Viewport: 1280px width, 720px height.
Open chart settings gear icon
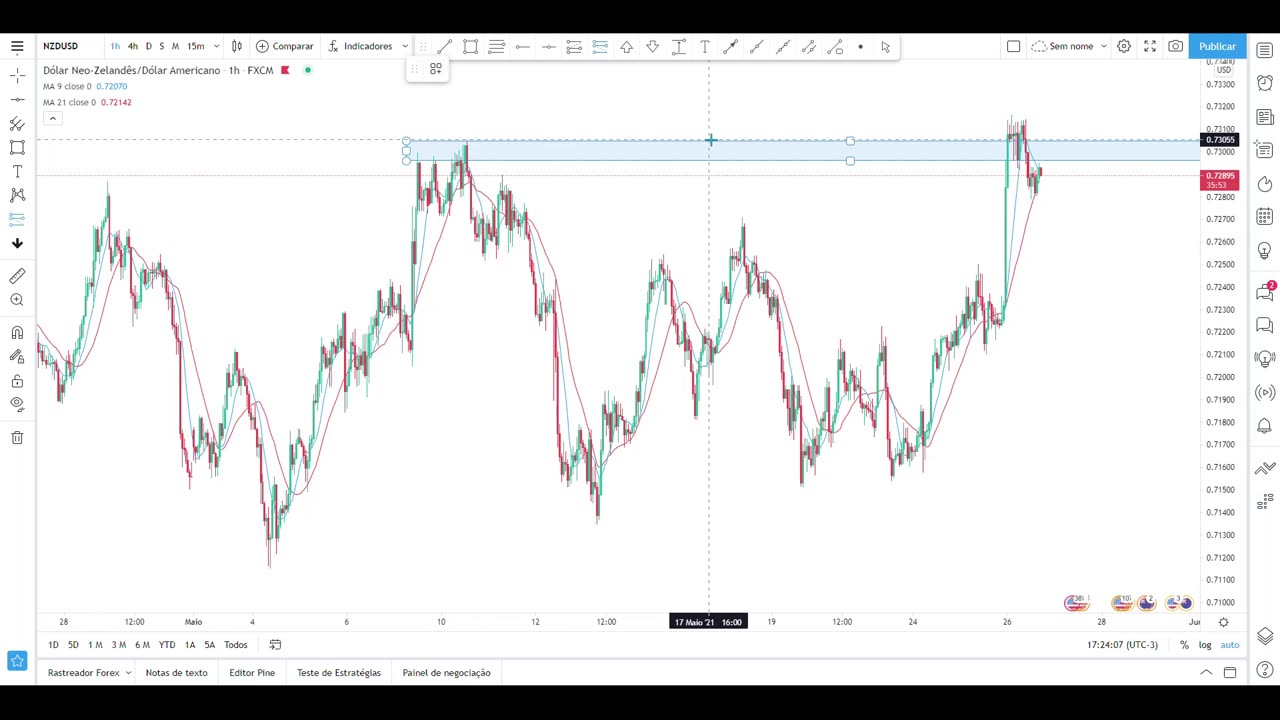tap(1124, 46)
